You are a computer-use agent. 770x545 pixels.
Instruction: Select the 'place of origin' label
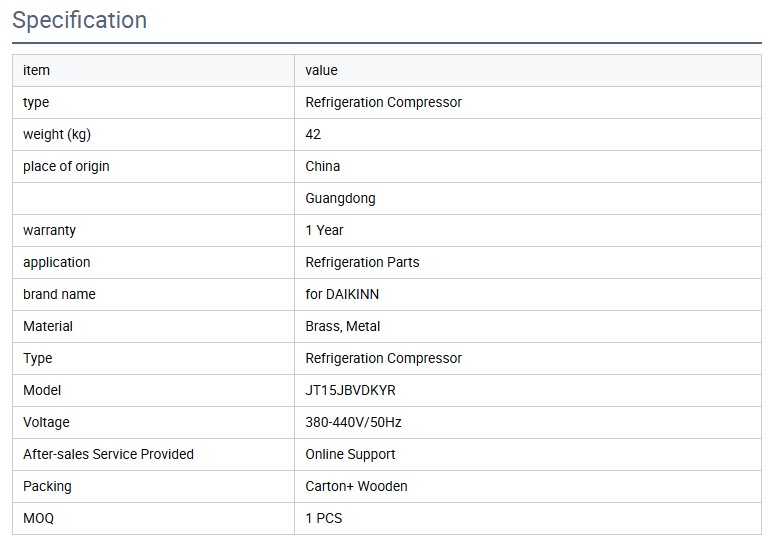click(66, 166)
